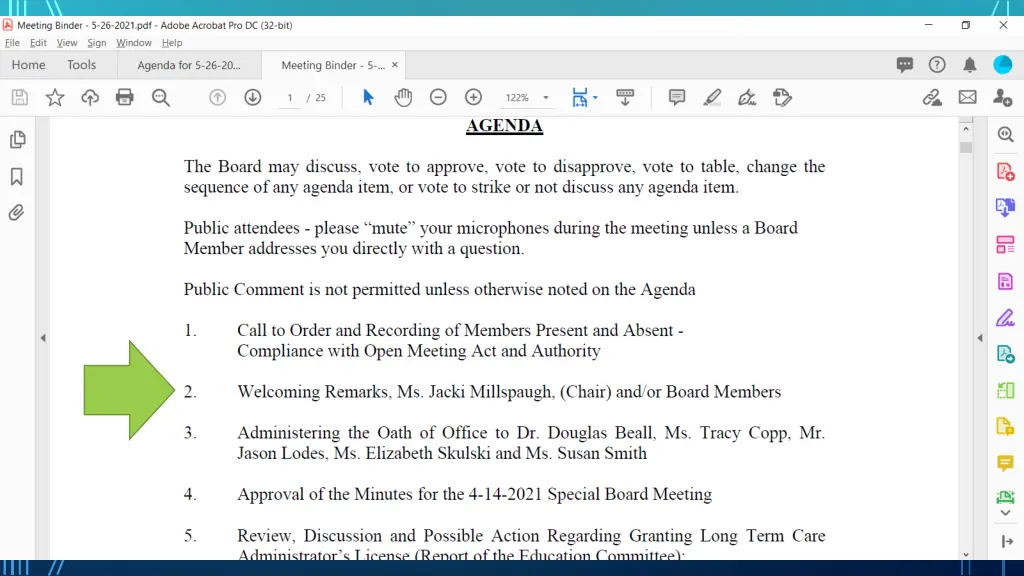Open the help question mark

point(937,65)
